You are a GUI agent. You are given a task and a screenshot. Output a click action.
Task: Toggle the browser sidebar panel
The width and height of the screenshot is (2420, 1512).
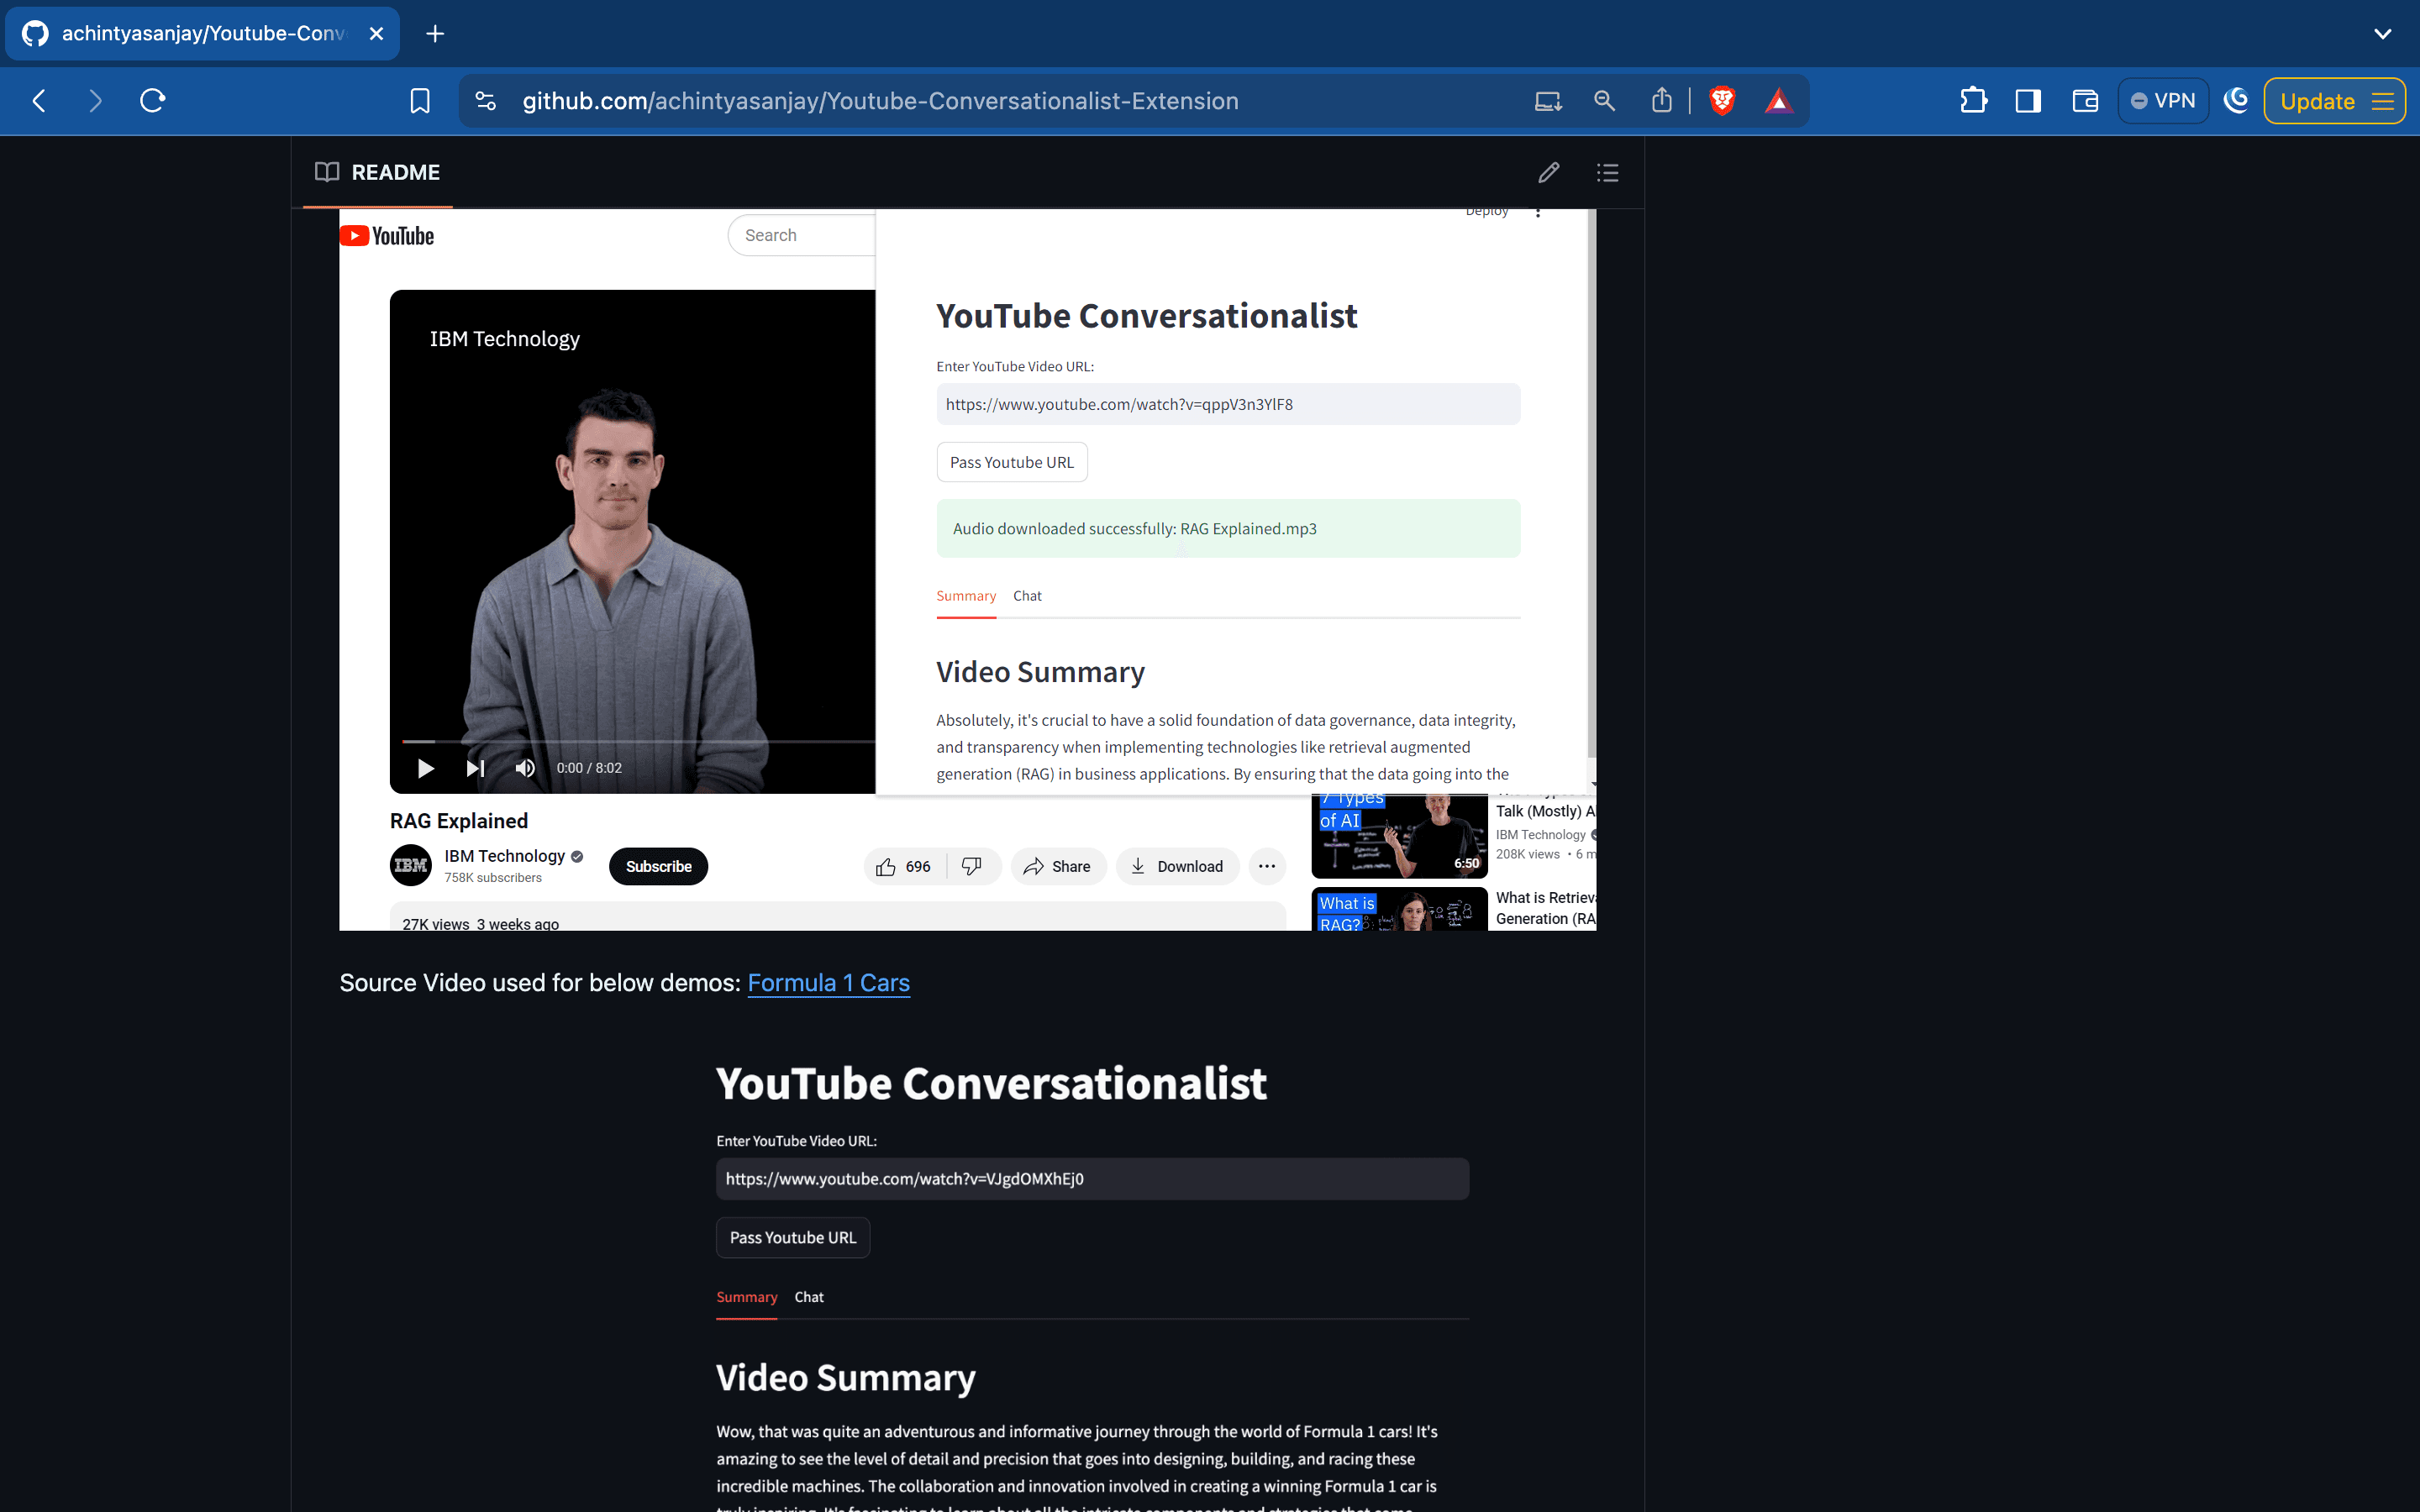pyautogui.click(x=2028, y=101)
